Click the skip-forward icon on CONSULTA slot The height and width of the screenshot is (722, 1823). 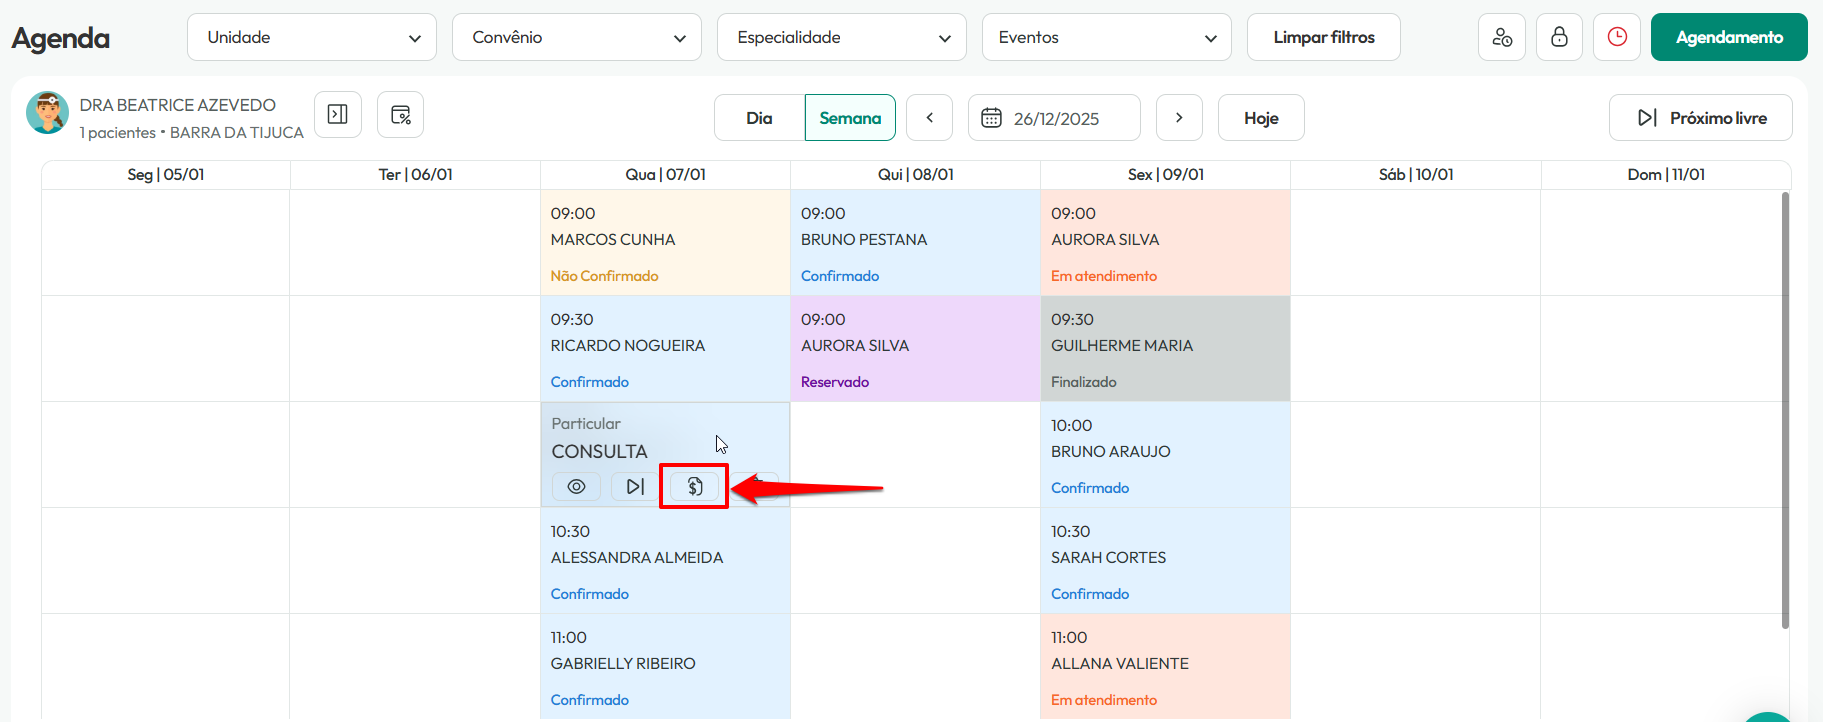(635, 486)
